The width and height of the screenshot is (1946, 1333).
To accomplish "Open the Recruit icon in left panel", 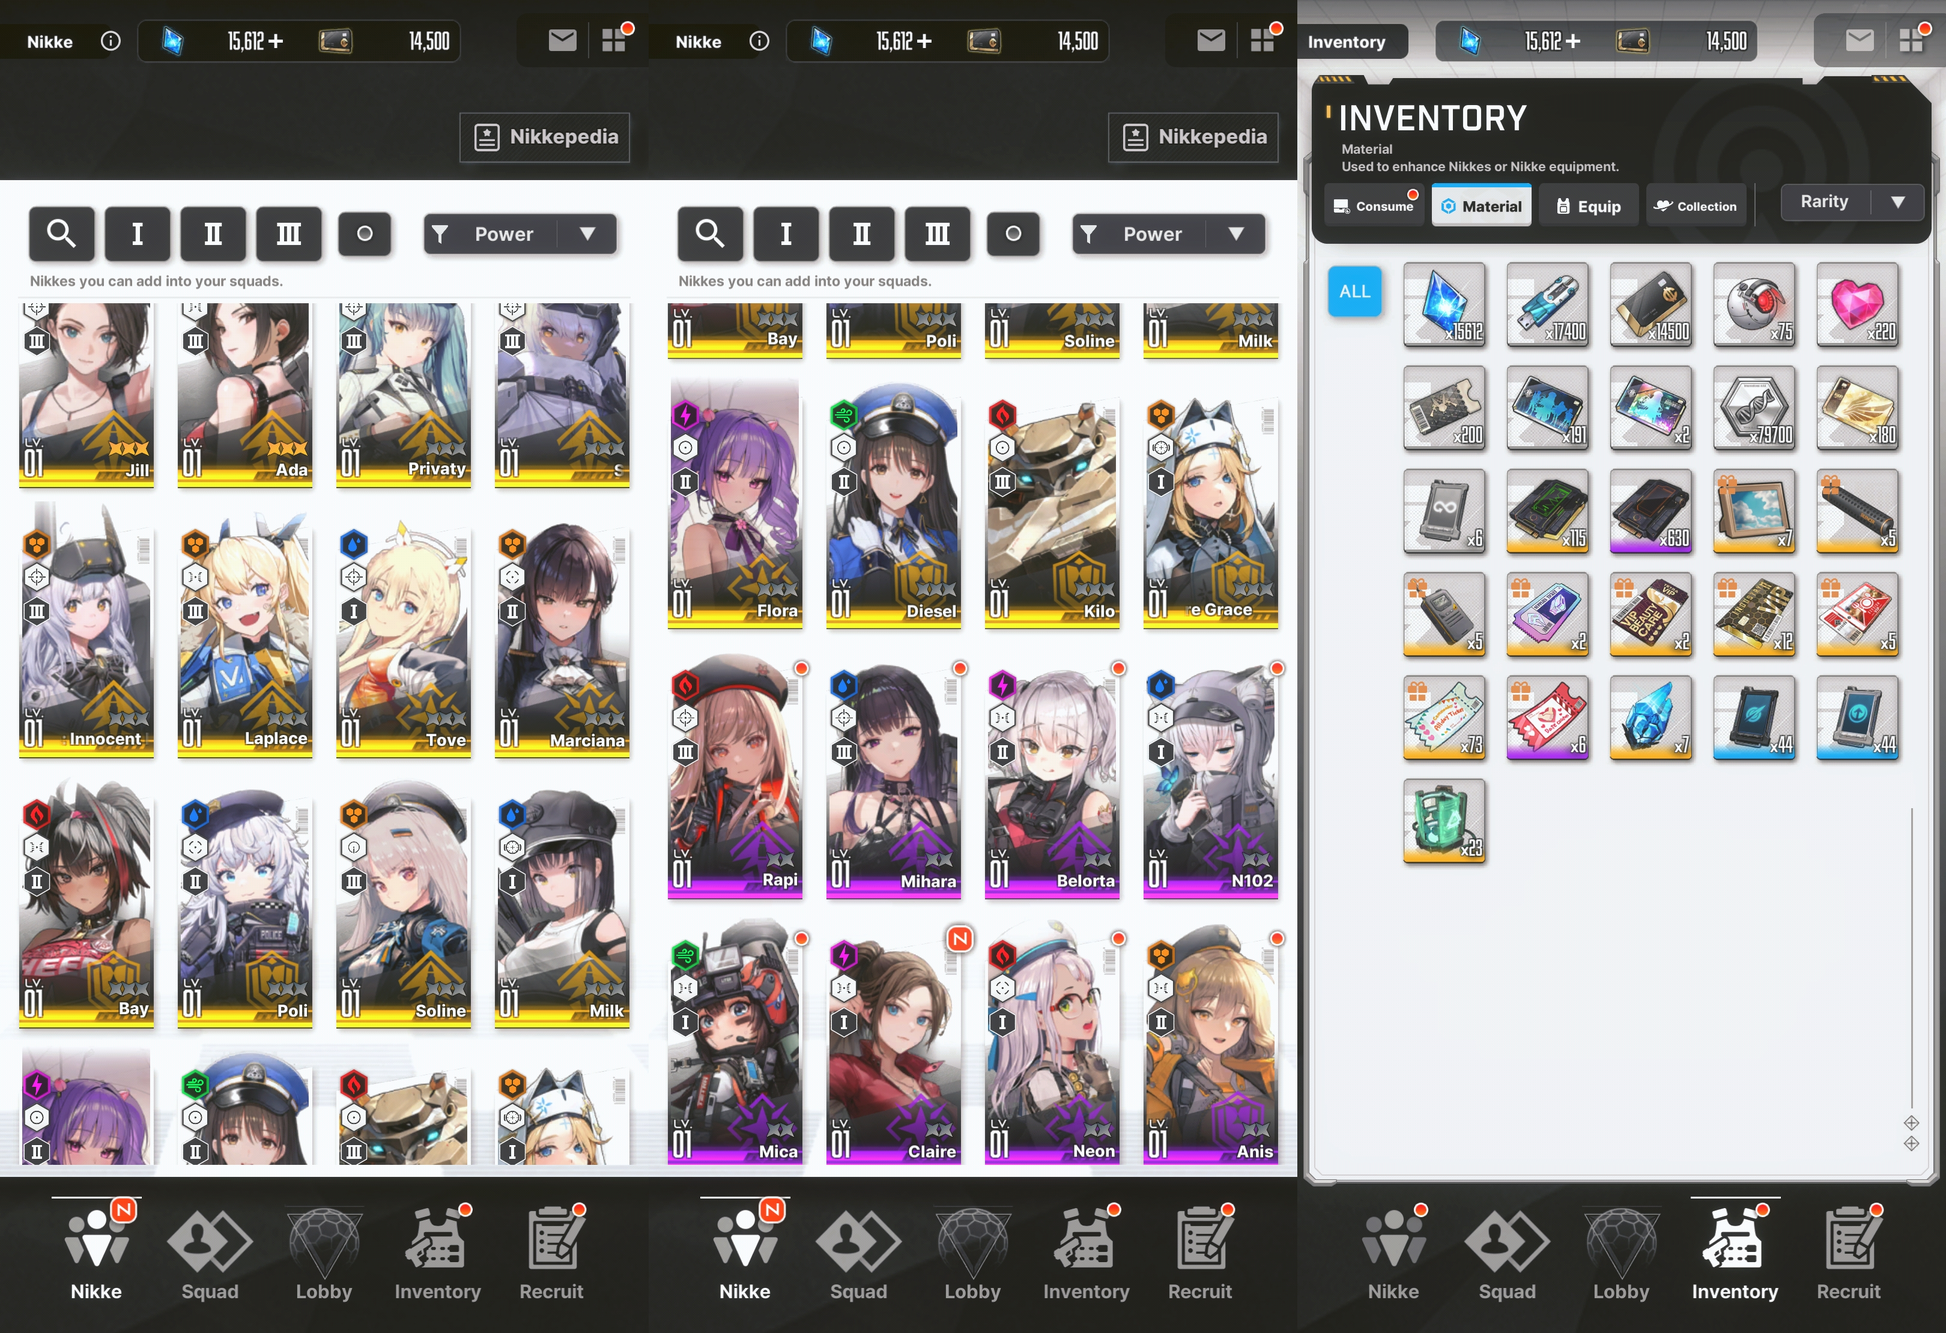I will pos(551,1254).
